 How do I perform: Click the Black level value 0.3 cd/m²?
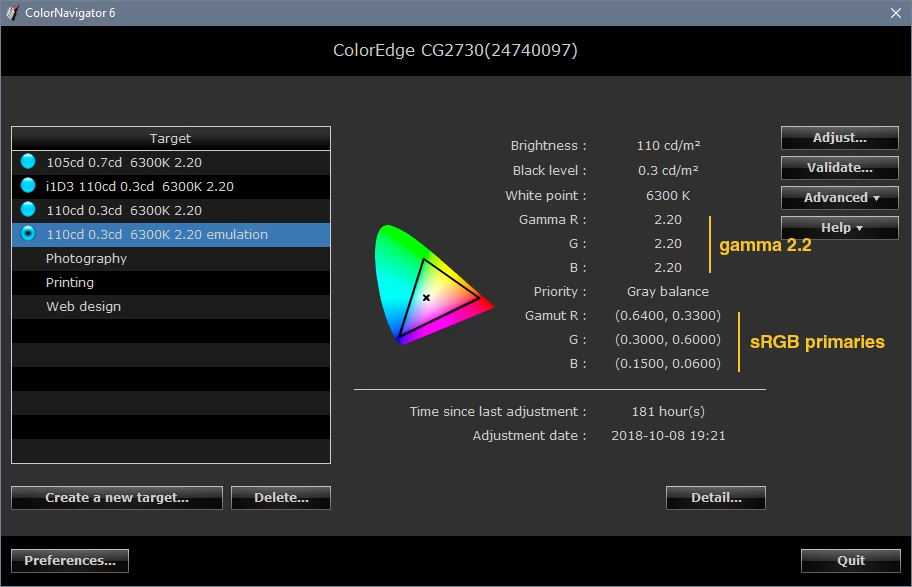[668, 170]
